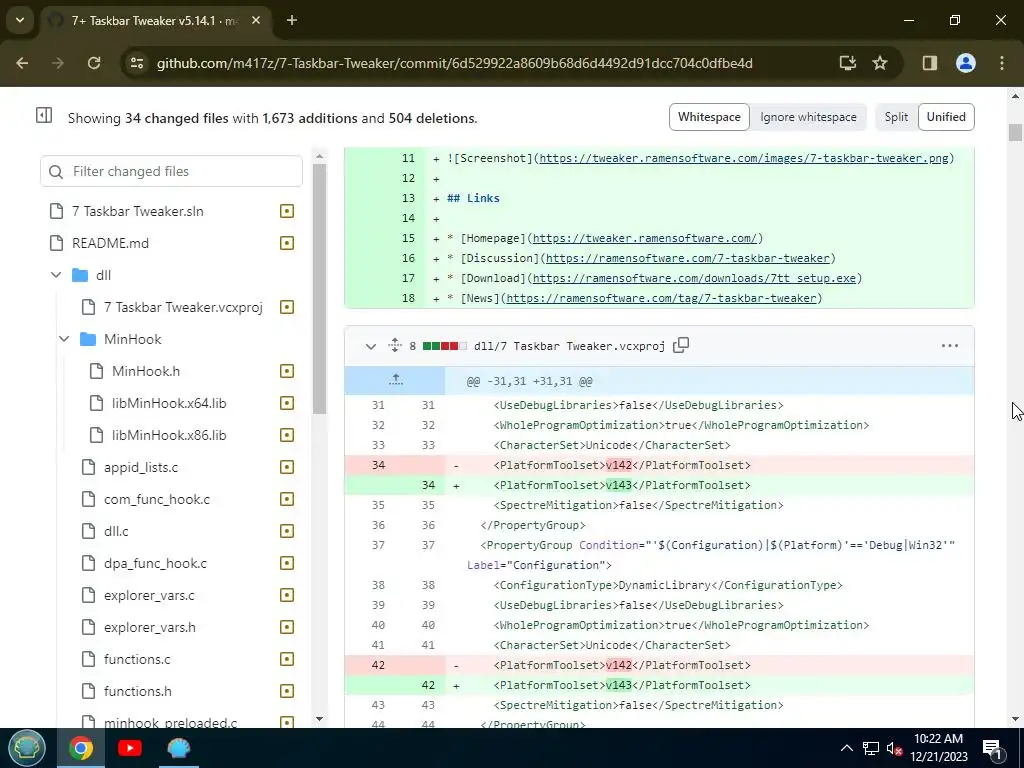
Task: Open the Discussion ramensoftware.com link
Action: tap(688, 258)
